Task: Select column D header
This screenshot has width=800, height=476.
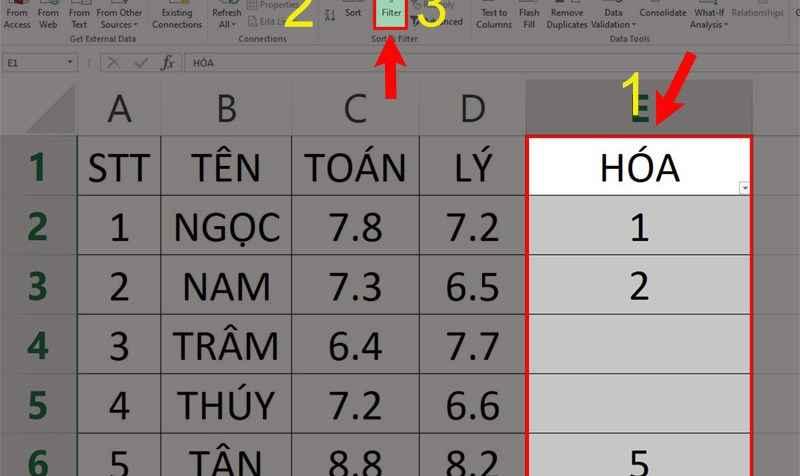Action: click(x=472, y=108)
